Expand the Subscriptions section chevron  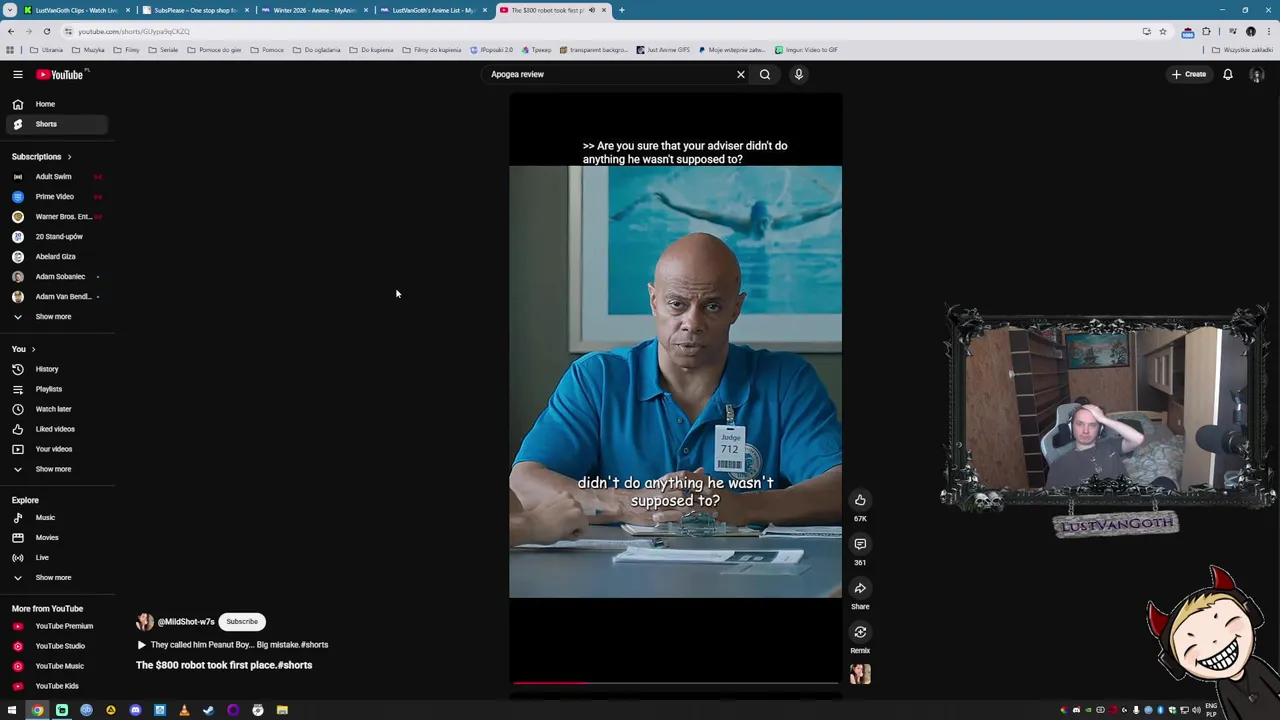click(69, 157)
